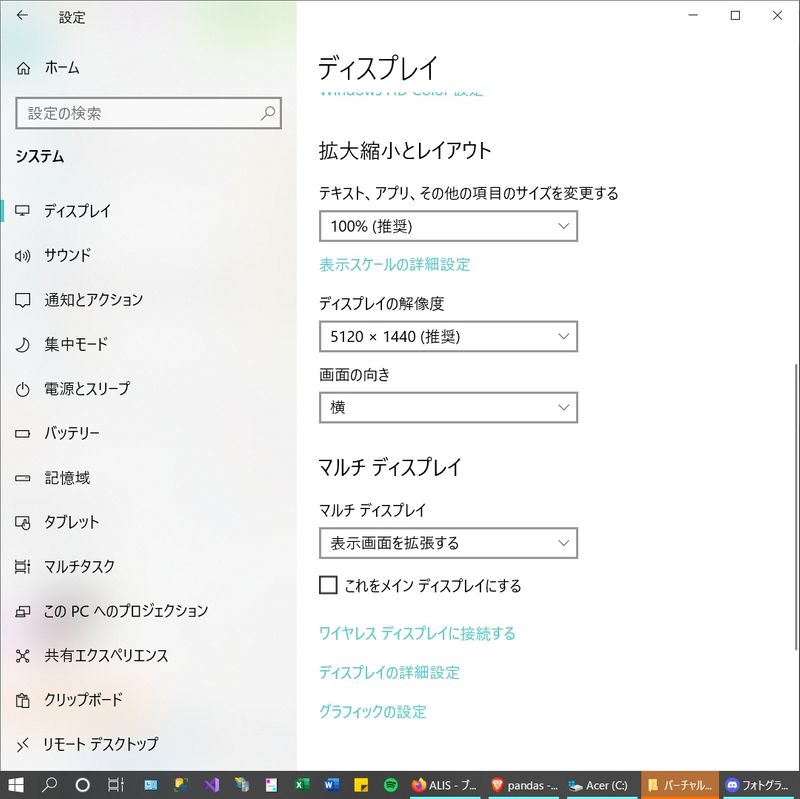Click the settings search box (設定の検索)
800x799 pixels.
[x=140, y=114]
